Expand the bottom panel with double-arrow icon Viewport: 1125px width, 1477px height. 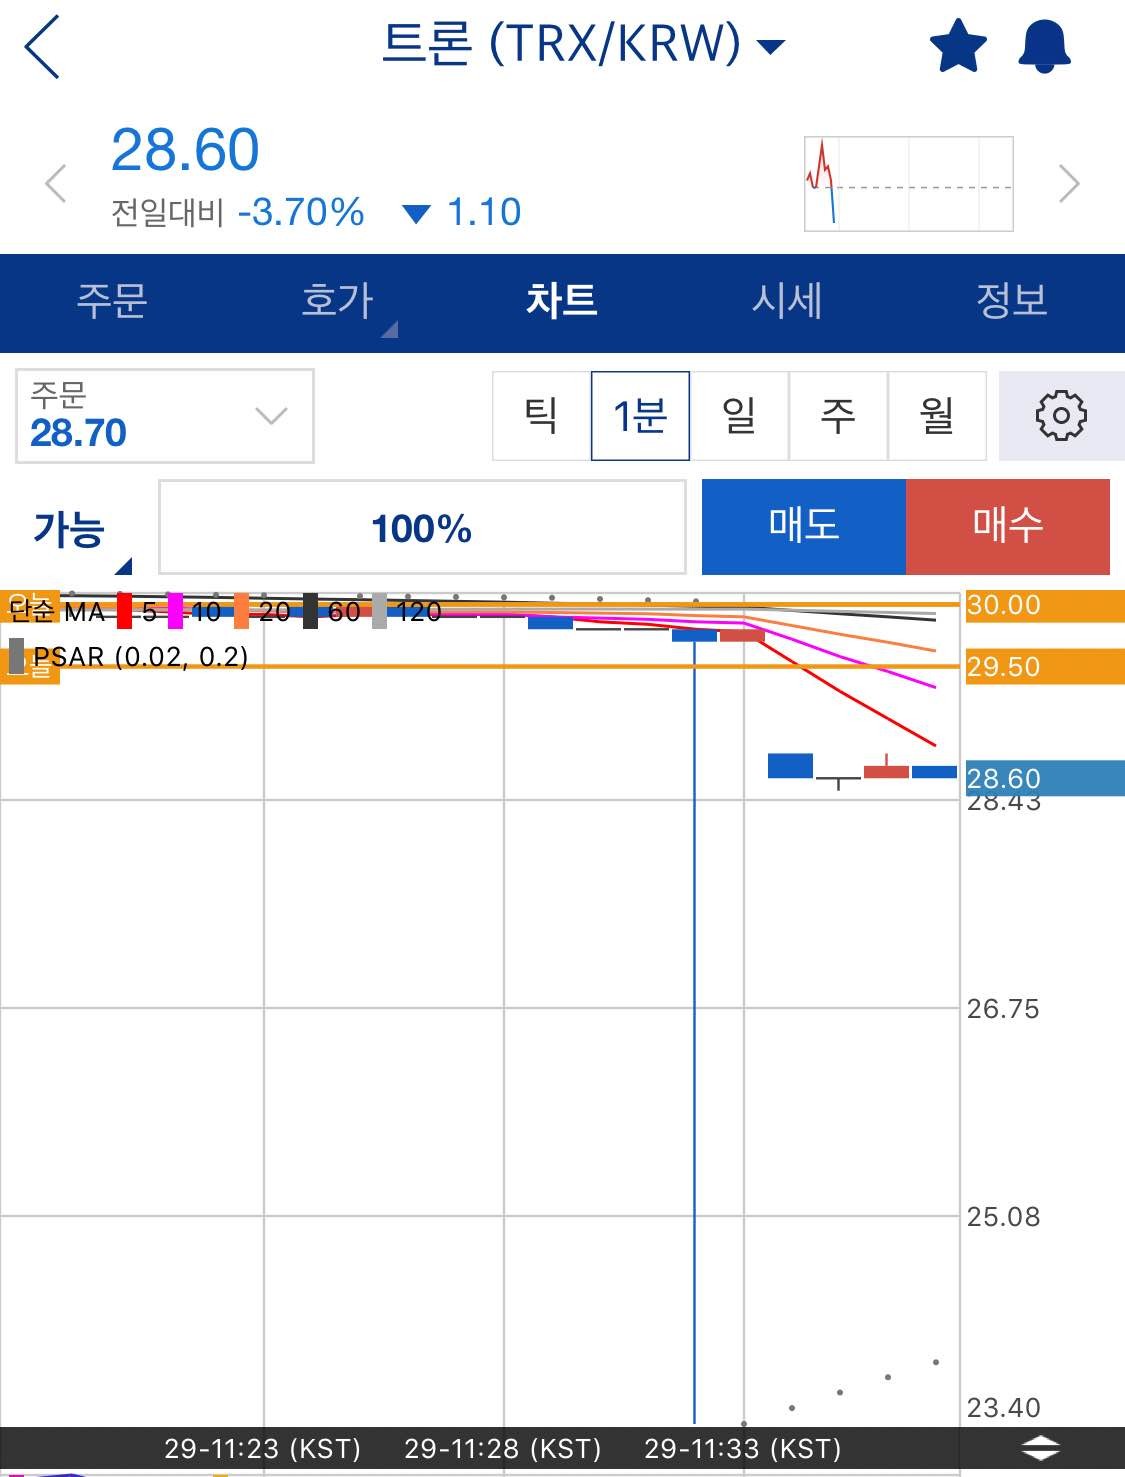click(1041, 1447)
